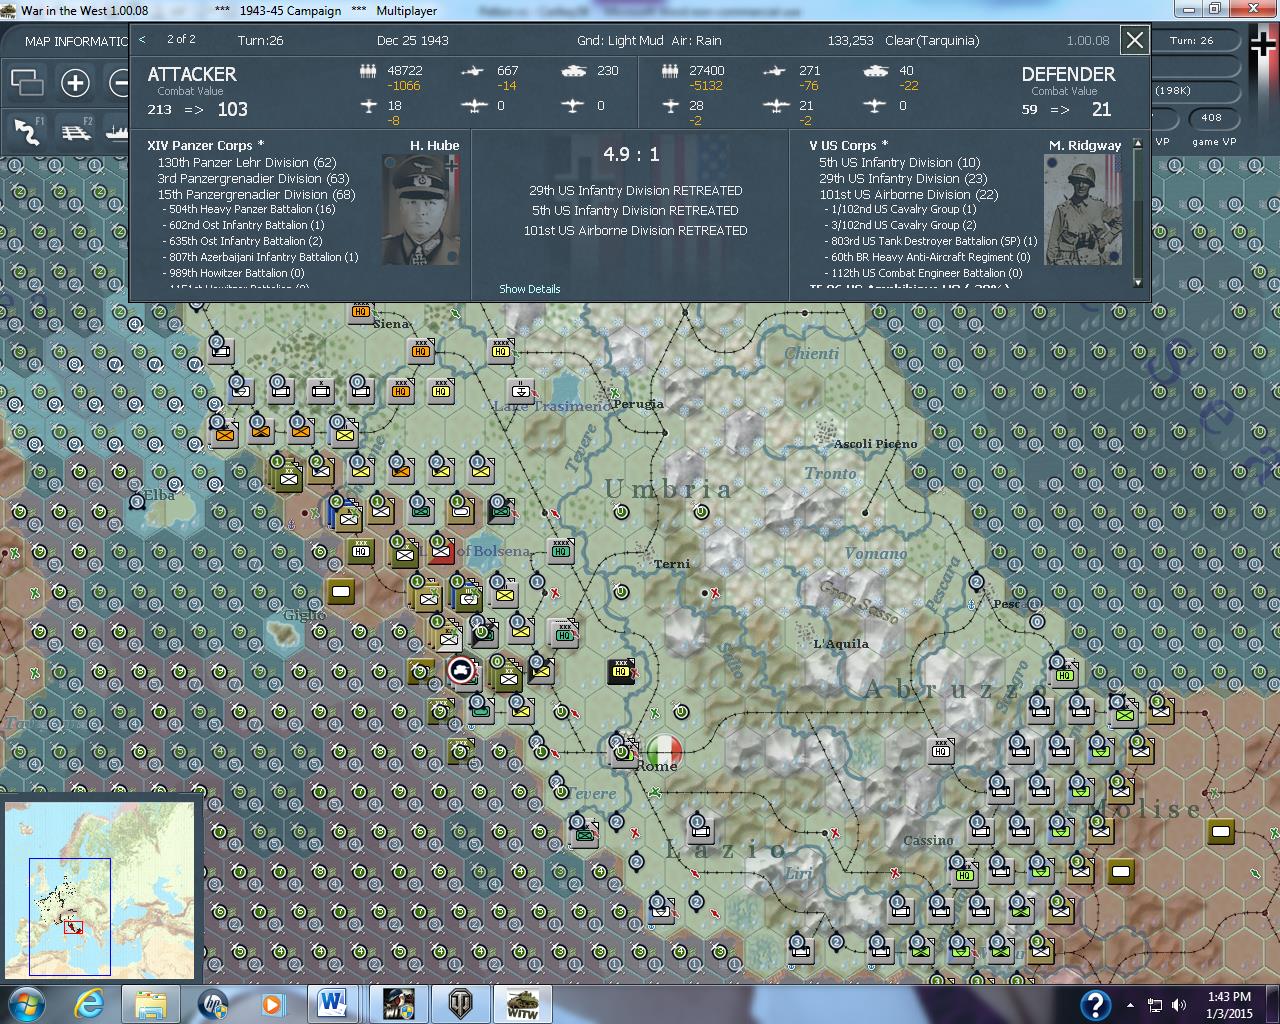
Task: Click attacker men losses icon
Action: click(x=369, y=71)
